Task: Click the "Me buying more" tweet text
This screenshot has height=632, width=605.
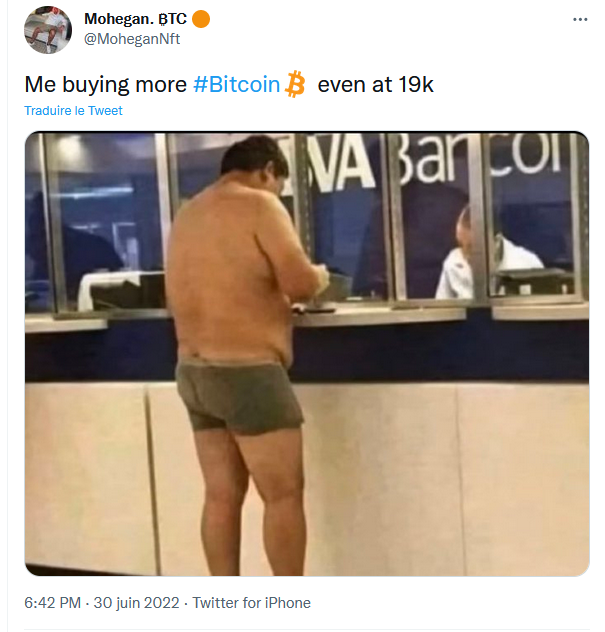Action: coord(105,85)
